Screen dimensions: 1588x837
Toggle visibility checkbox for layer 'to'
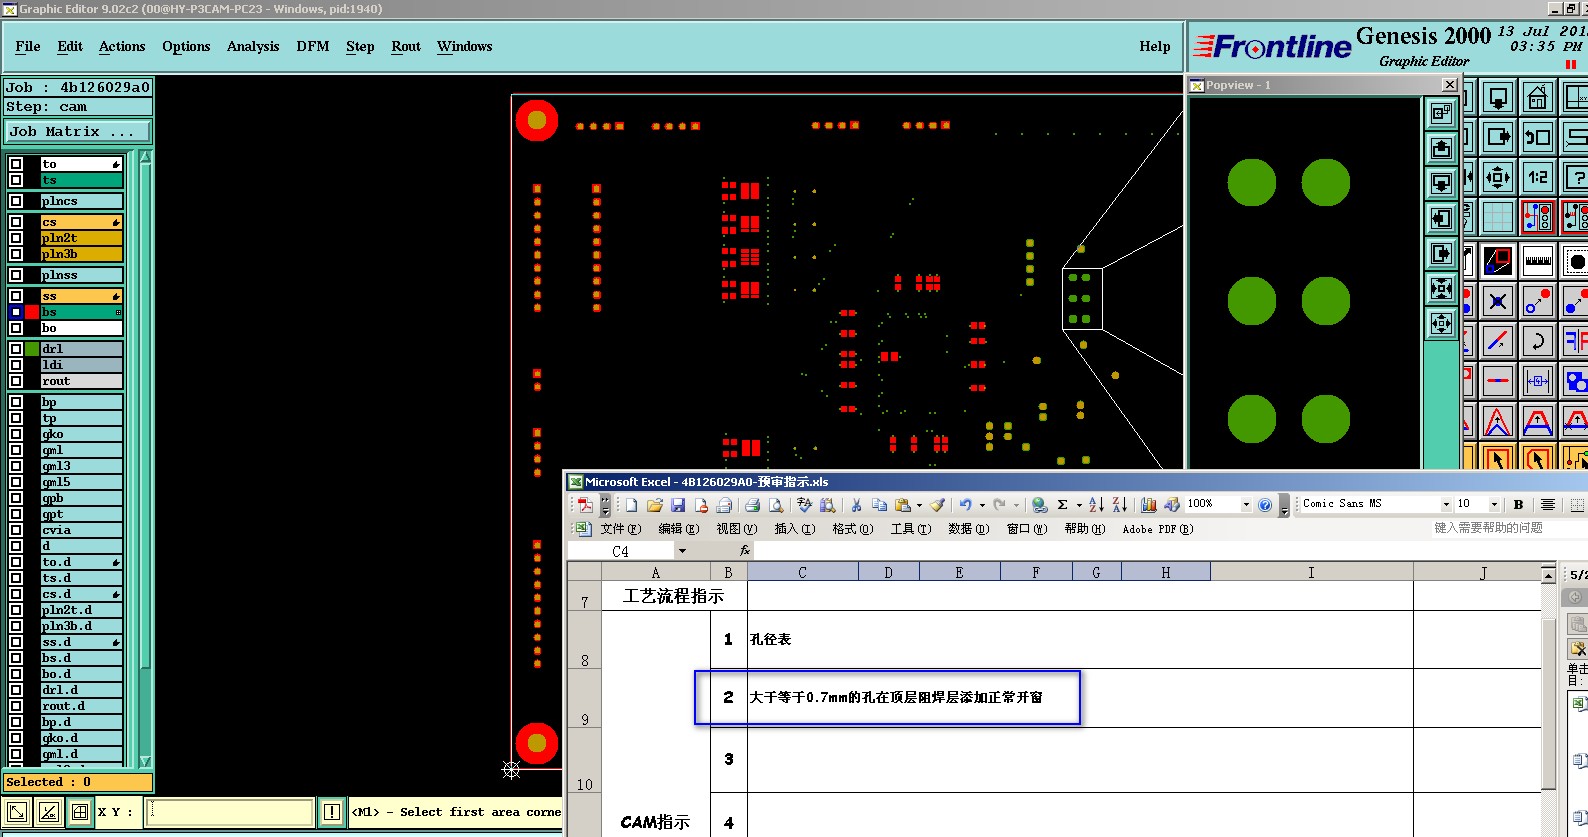[x=16, y=164]
